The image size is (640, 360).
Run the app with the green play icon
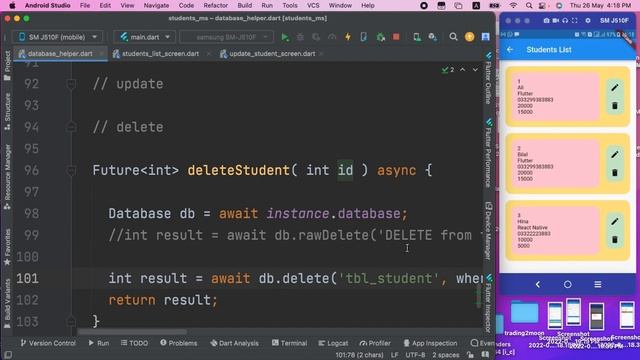(x=285, y=37)
